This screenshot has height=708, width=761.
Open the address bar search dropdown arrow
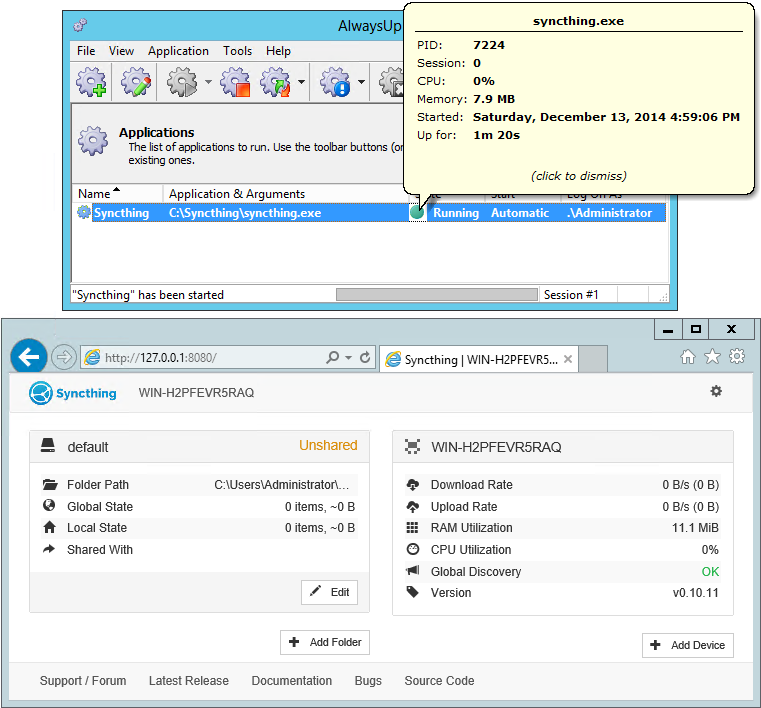click(348, 358)
